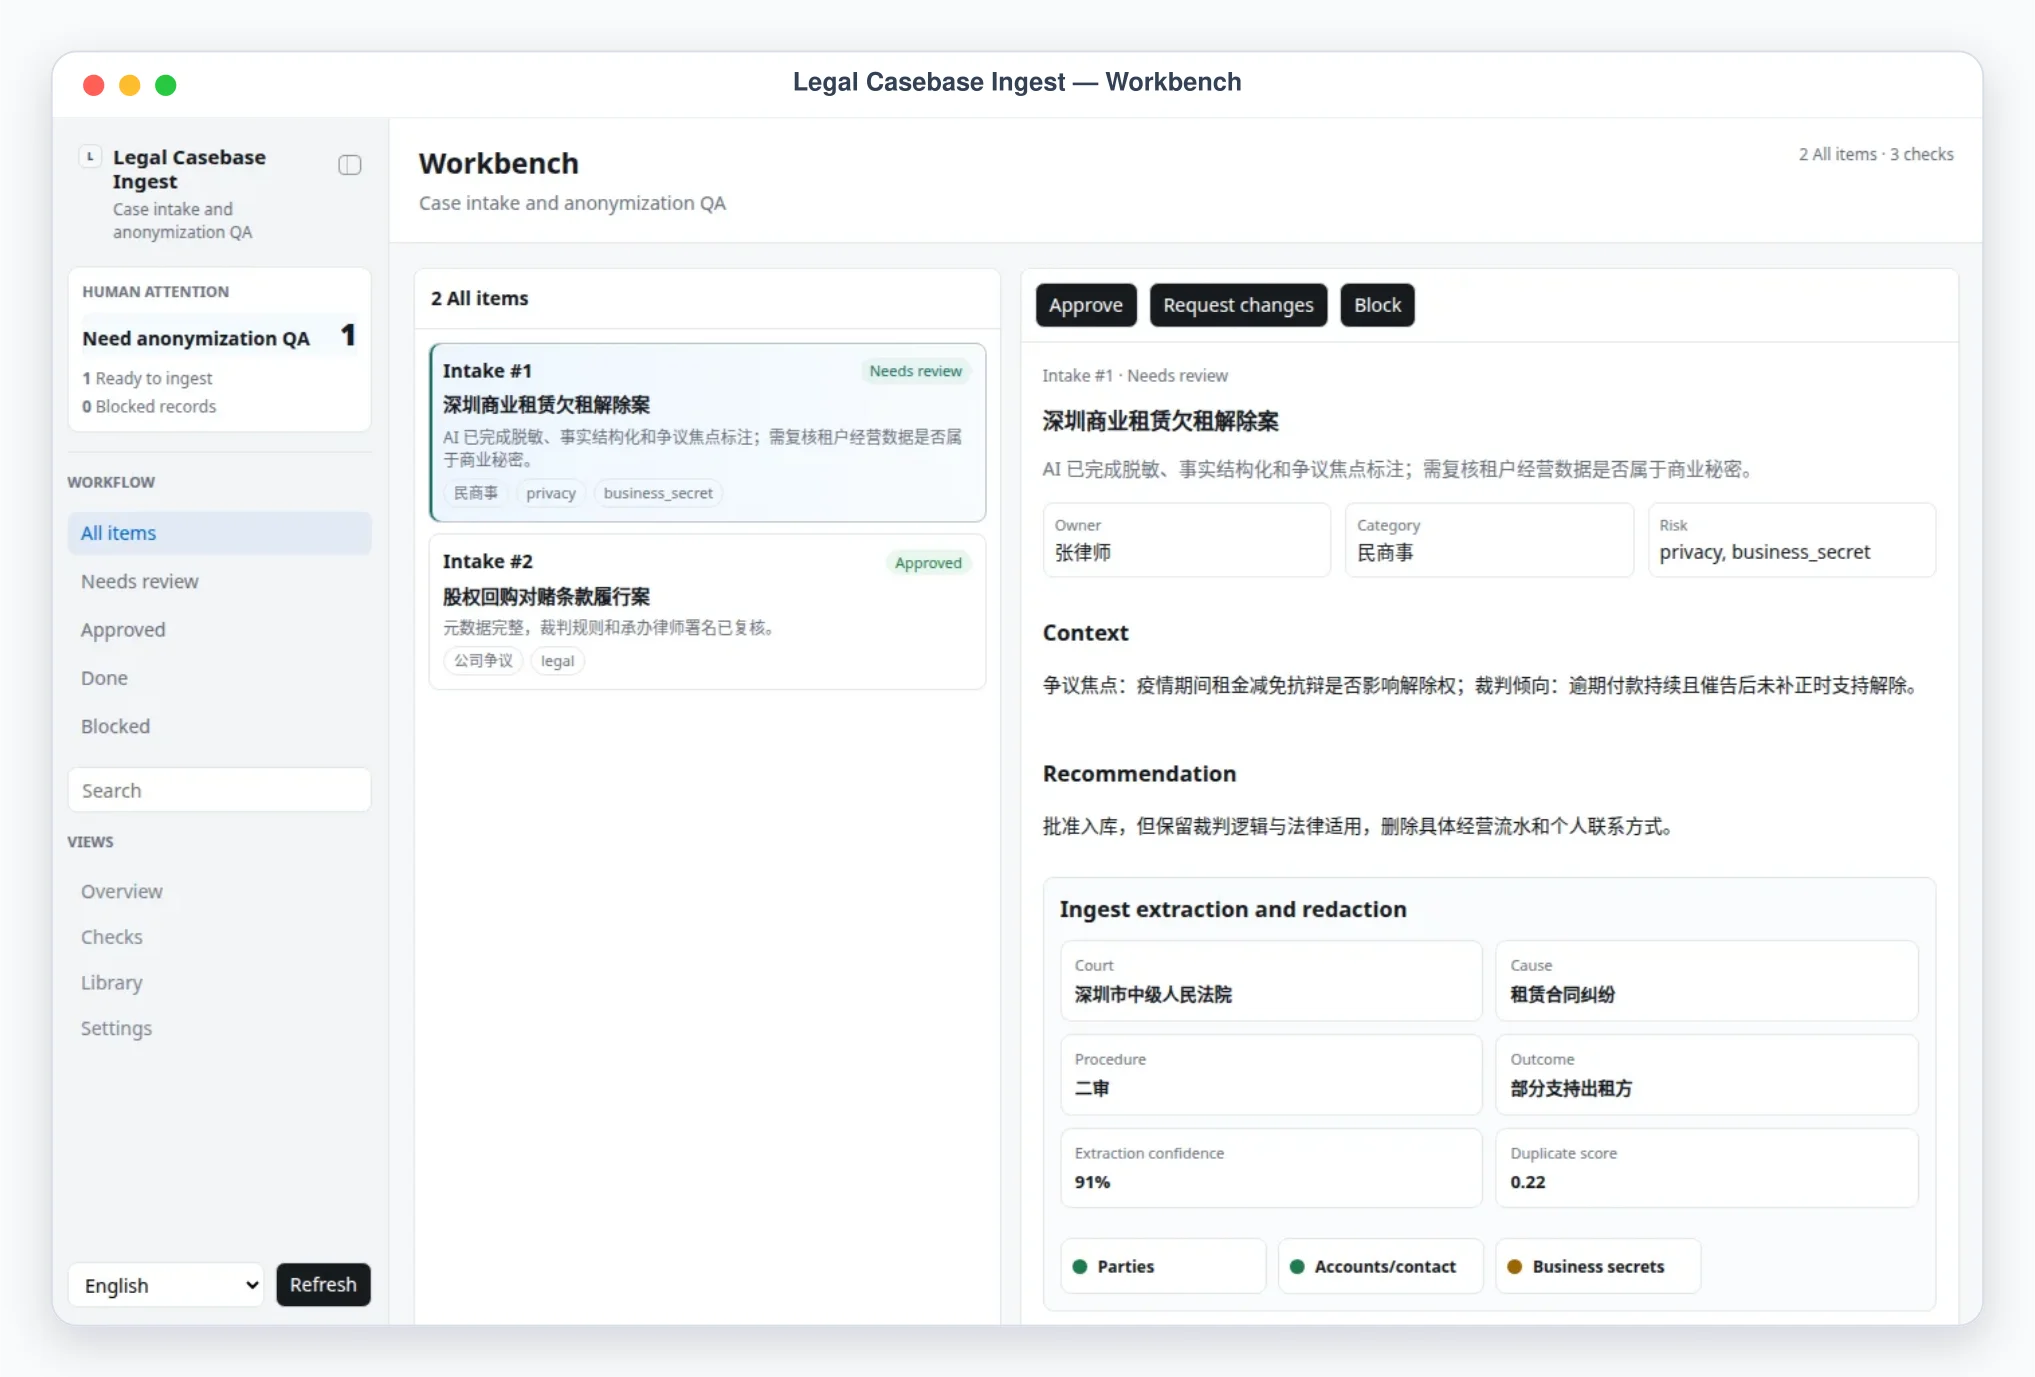
Task: Click the legal tag on Intake #2
Action: click(x=557, y=661)
